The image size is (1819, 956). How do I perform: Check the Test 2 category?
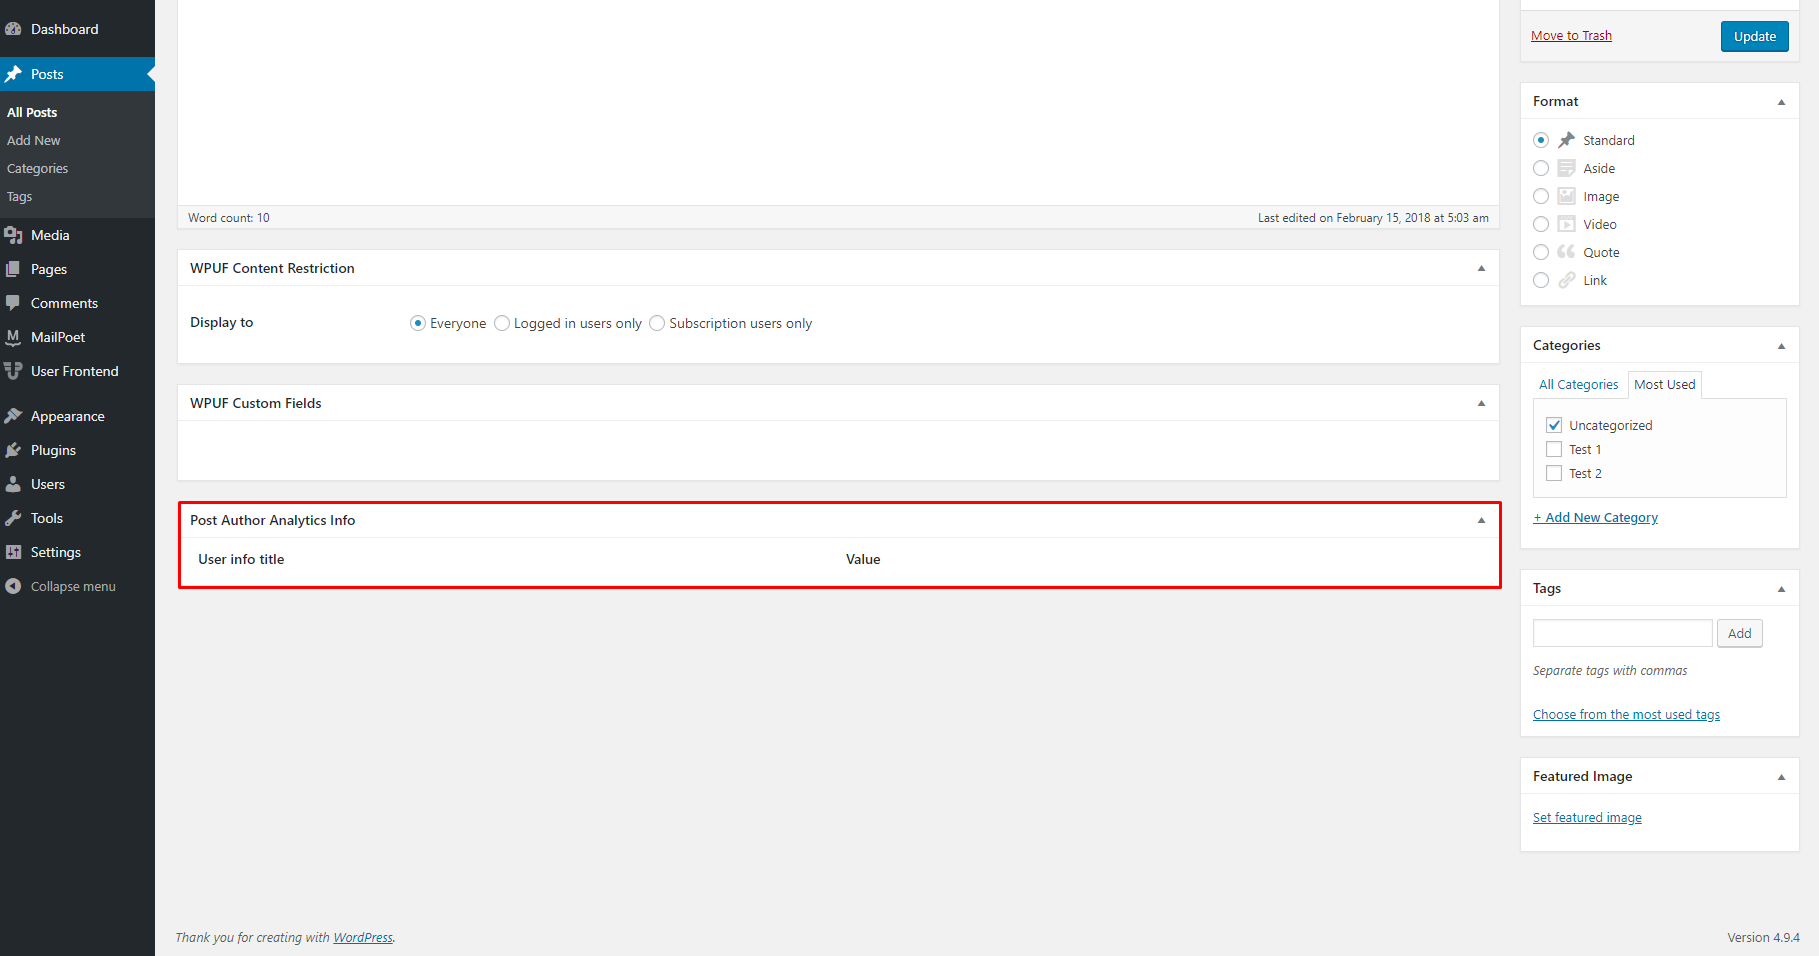pyautogui.click(x=1554, y=473)
